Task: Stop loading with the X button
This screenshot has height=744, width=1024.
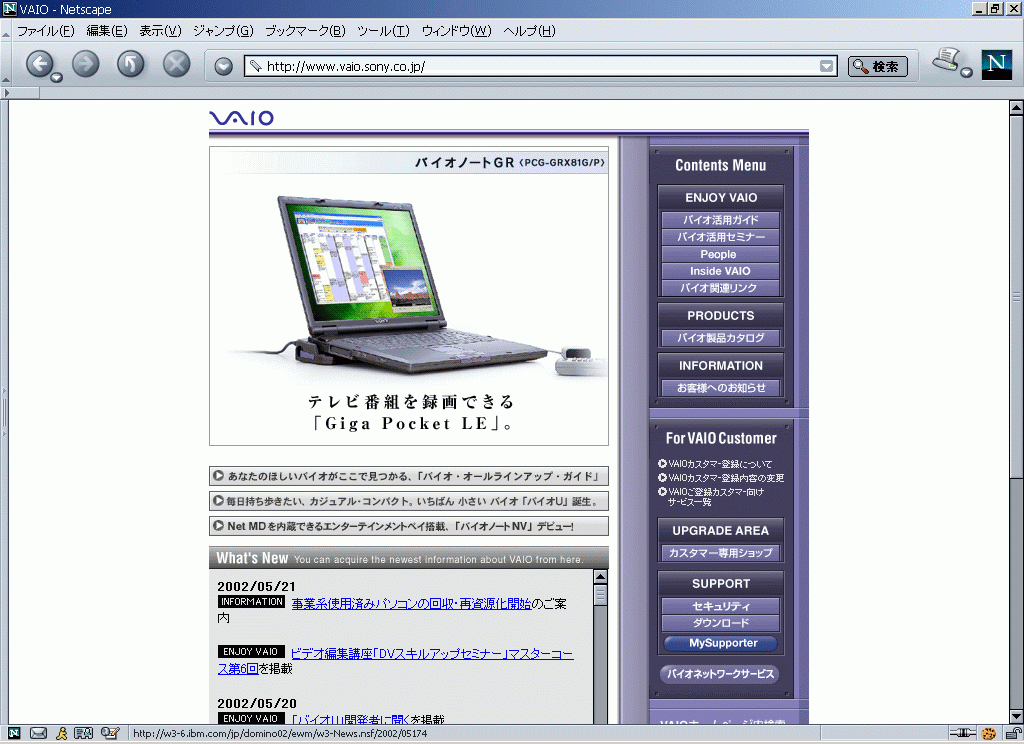Action: click(x=176, y=64)
